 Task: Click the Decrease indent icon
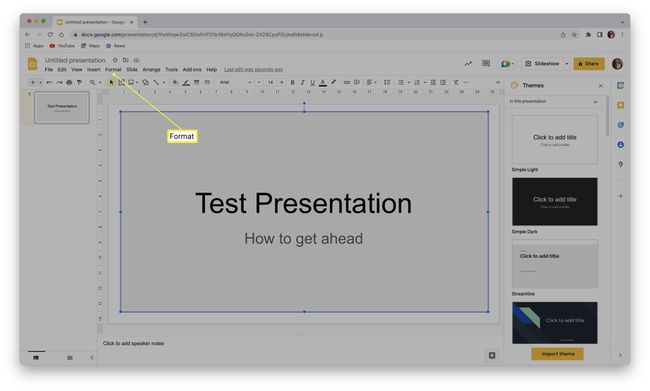(433, 83)
